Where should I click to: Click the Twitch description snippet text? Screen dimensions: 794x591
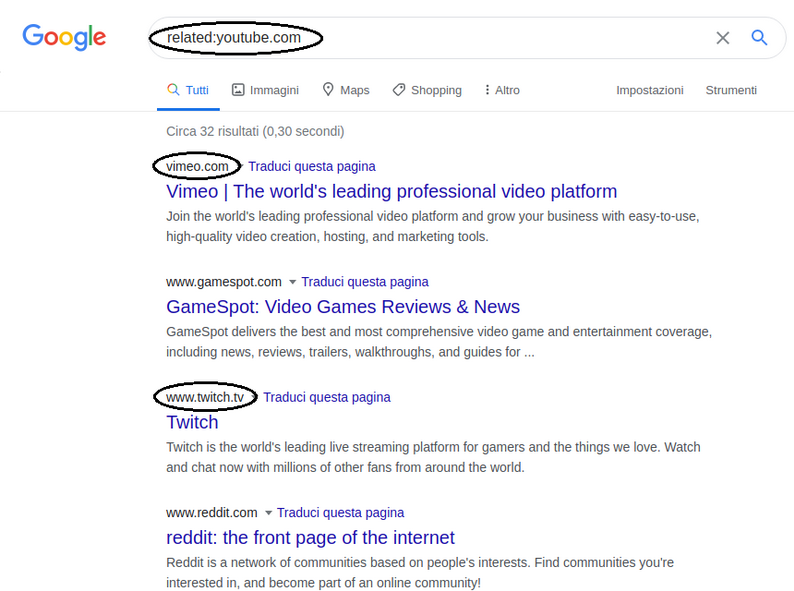coord(433,457)
